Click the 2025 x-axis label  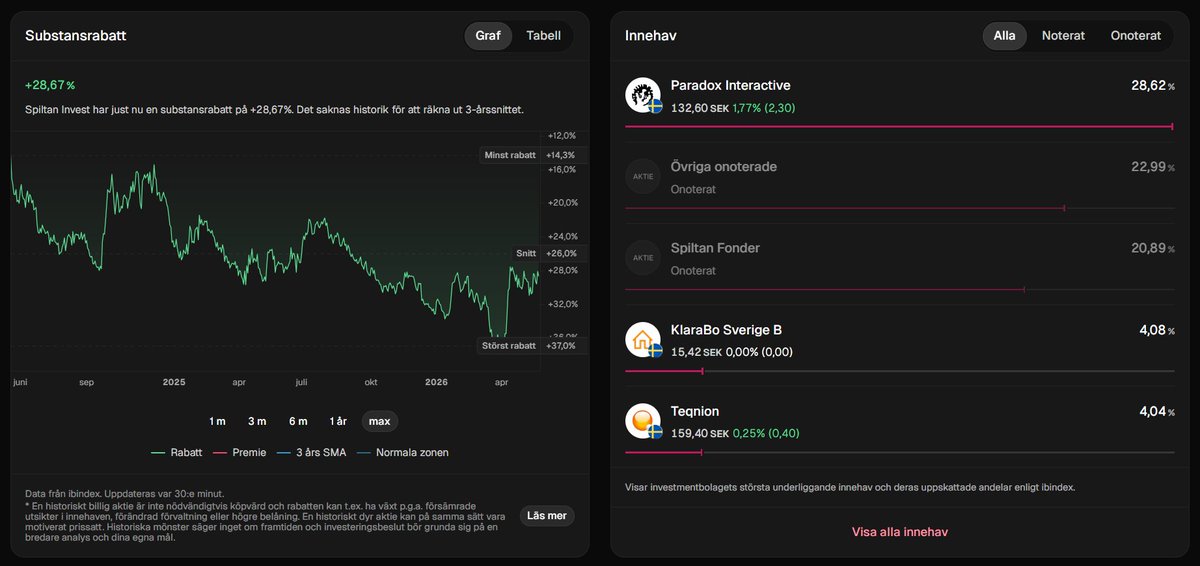click(174, 382)
